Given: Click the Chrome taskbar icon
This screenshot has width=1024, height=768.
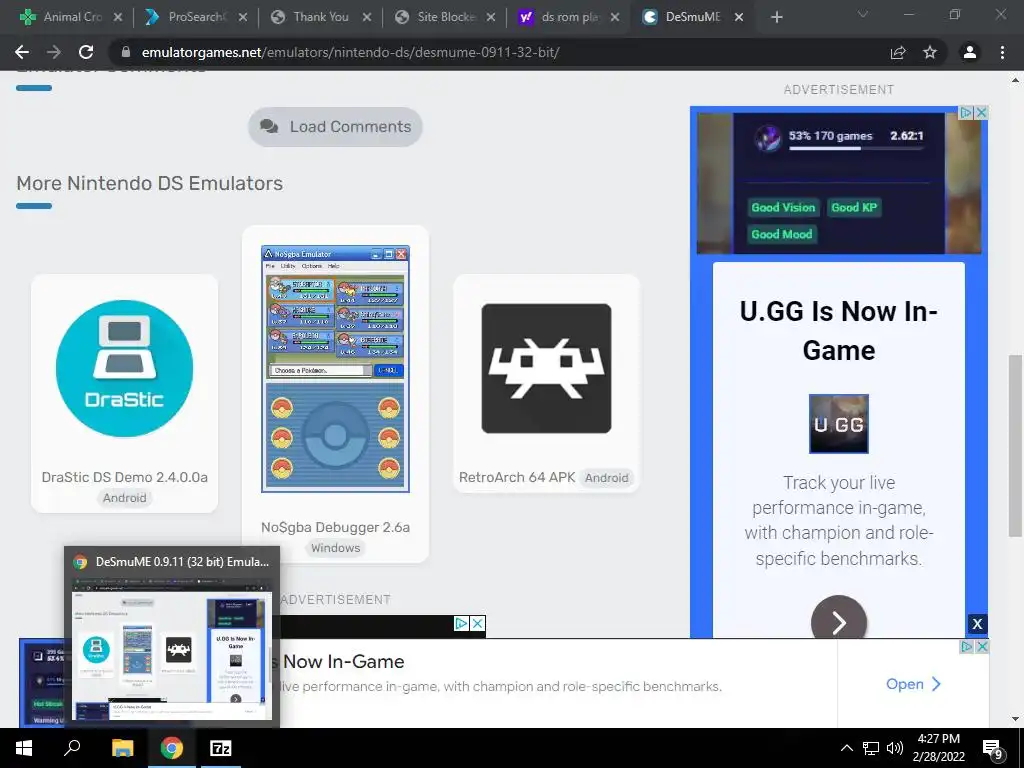Looking at the screenshot, I should [172, 748].
